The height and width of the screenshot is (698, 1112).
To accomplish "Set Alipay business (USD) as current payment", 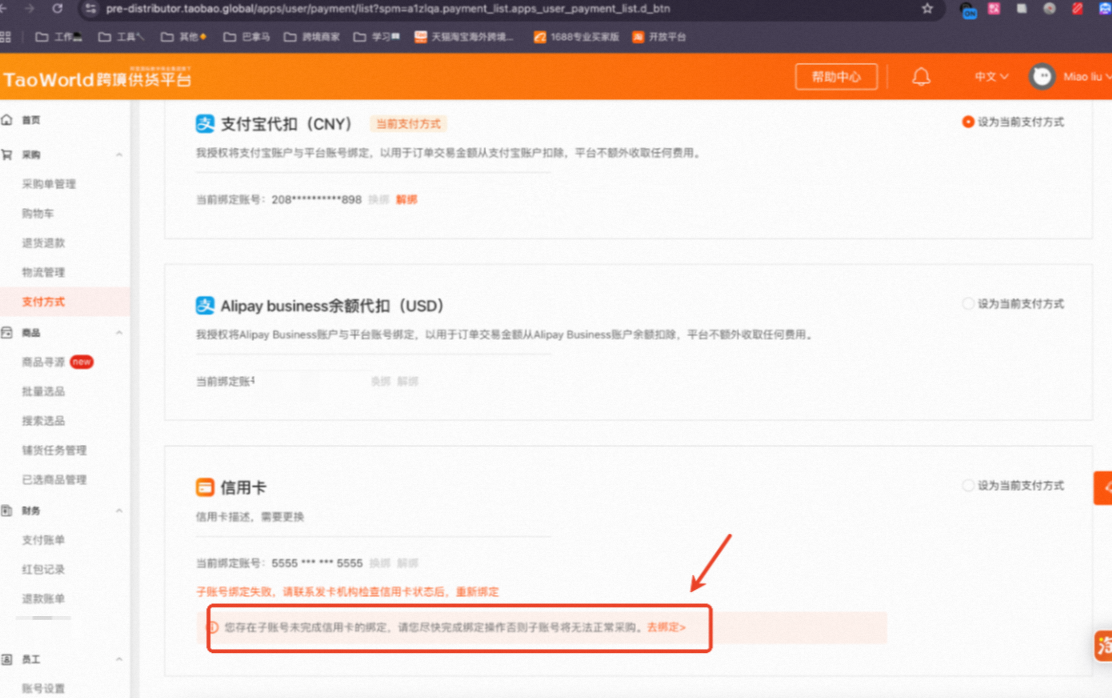I will click(967, 304).
